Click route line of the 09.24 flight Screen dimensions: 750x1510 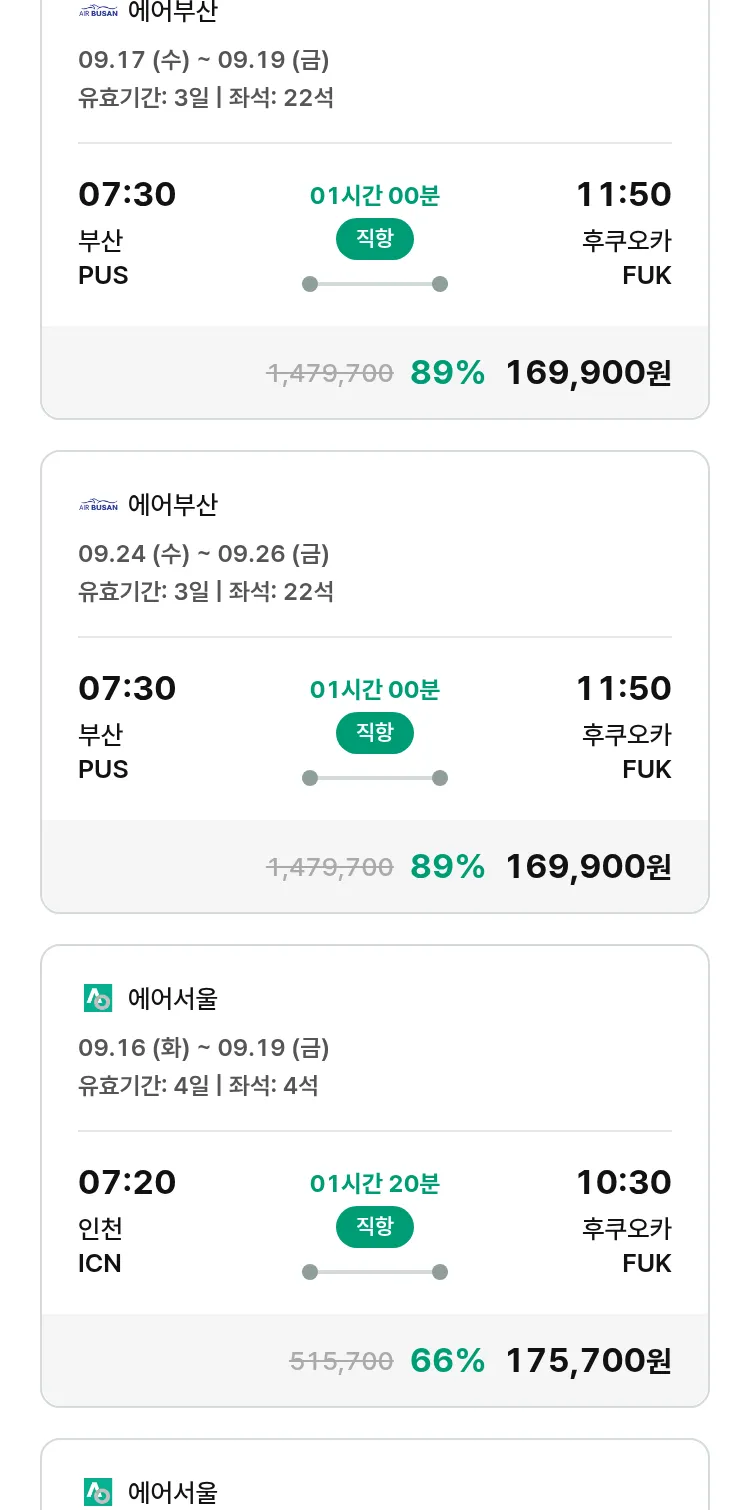coord(375,778)
